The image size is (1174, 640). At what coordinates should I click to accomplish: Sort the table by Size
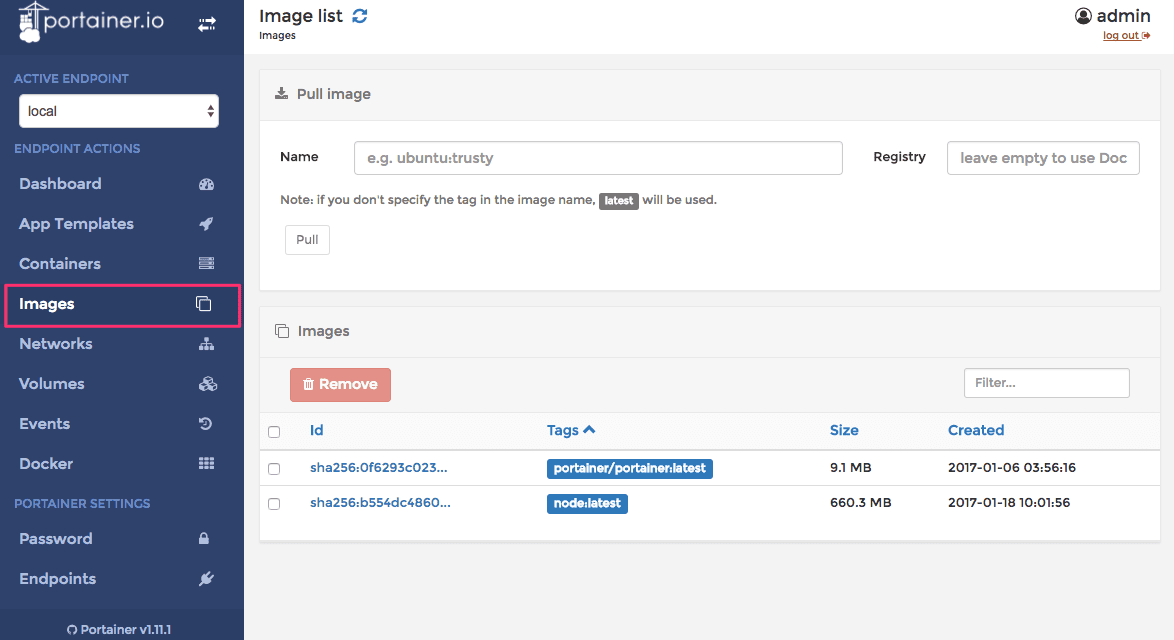click(x=844, y=430)
